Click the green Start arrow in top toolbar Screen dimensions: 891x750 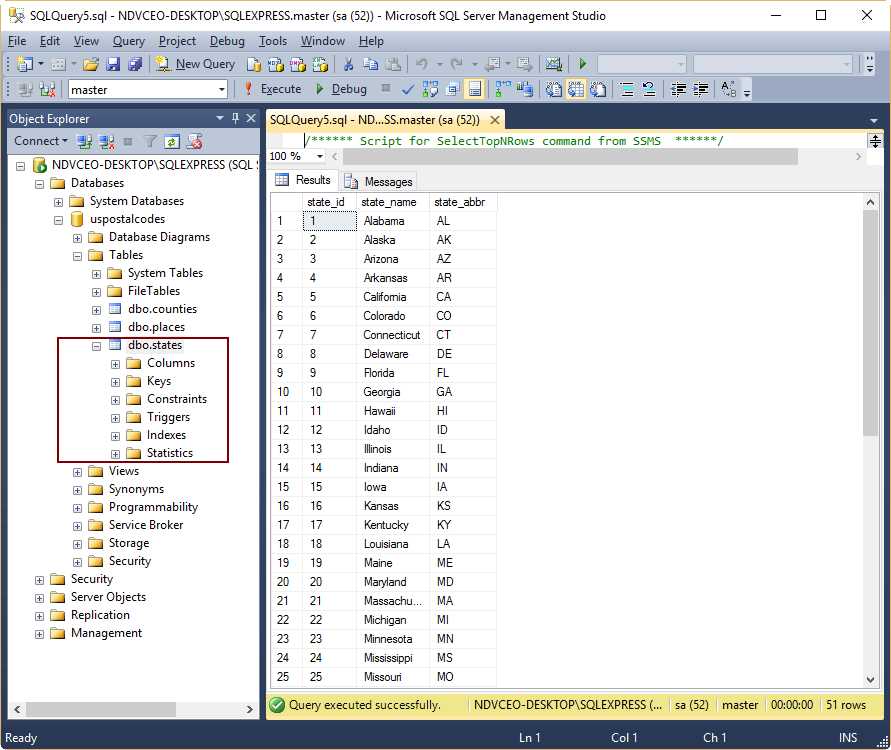coord(582,64)
